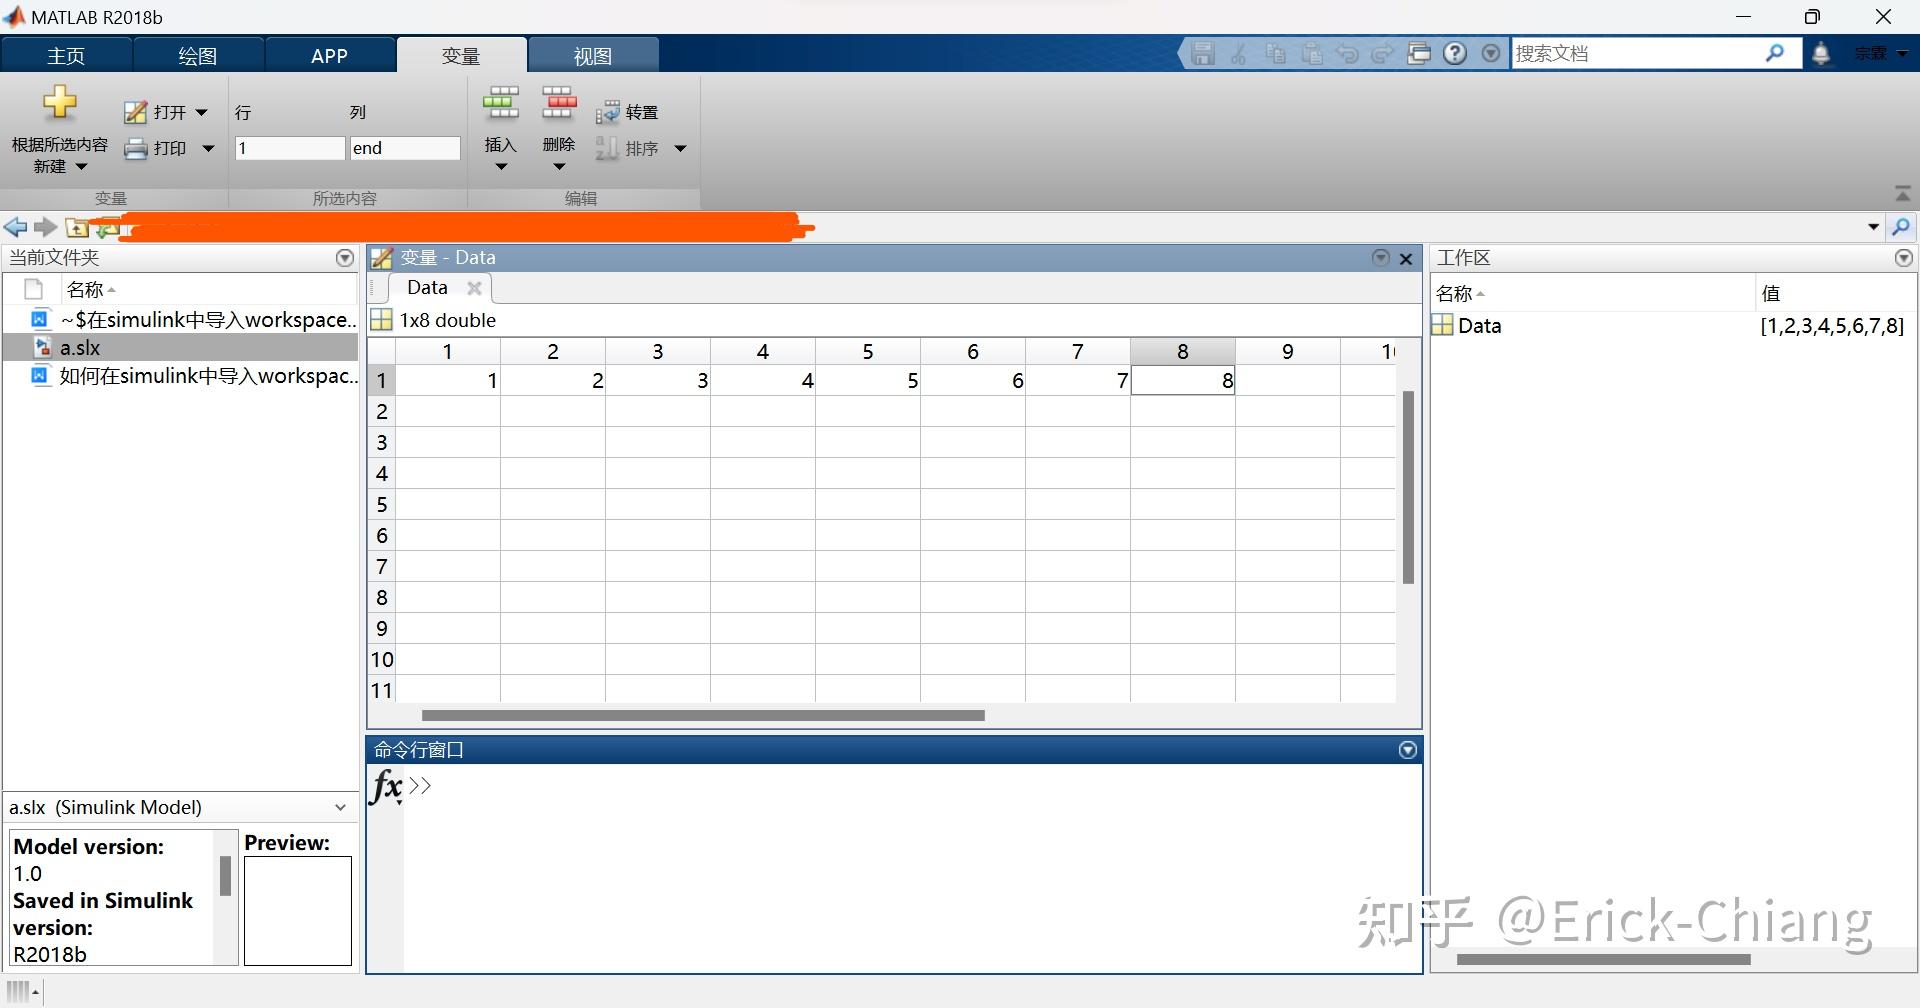1920x1008 pixels.
Task: Click the Undo icon
Action: [x=1347, y=53]
